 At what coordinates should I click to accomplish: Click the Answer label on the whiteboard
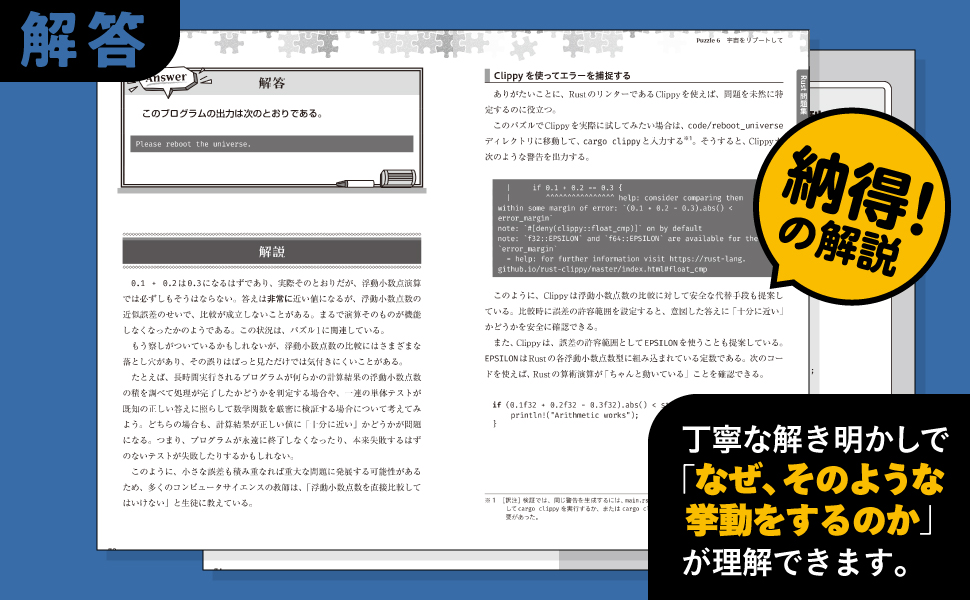[165, 78]
